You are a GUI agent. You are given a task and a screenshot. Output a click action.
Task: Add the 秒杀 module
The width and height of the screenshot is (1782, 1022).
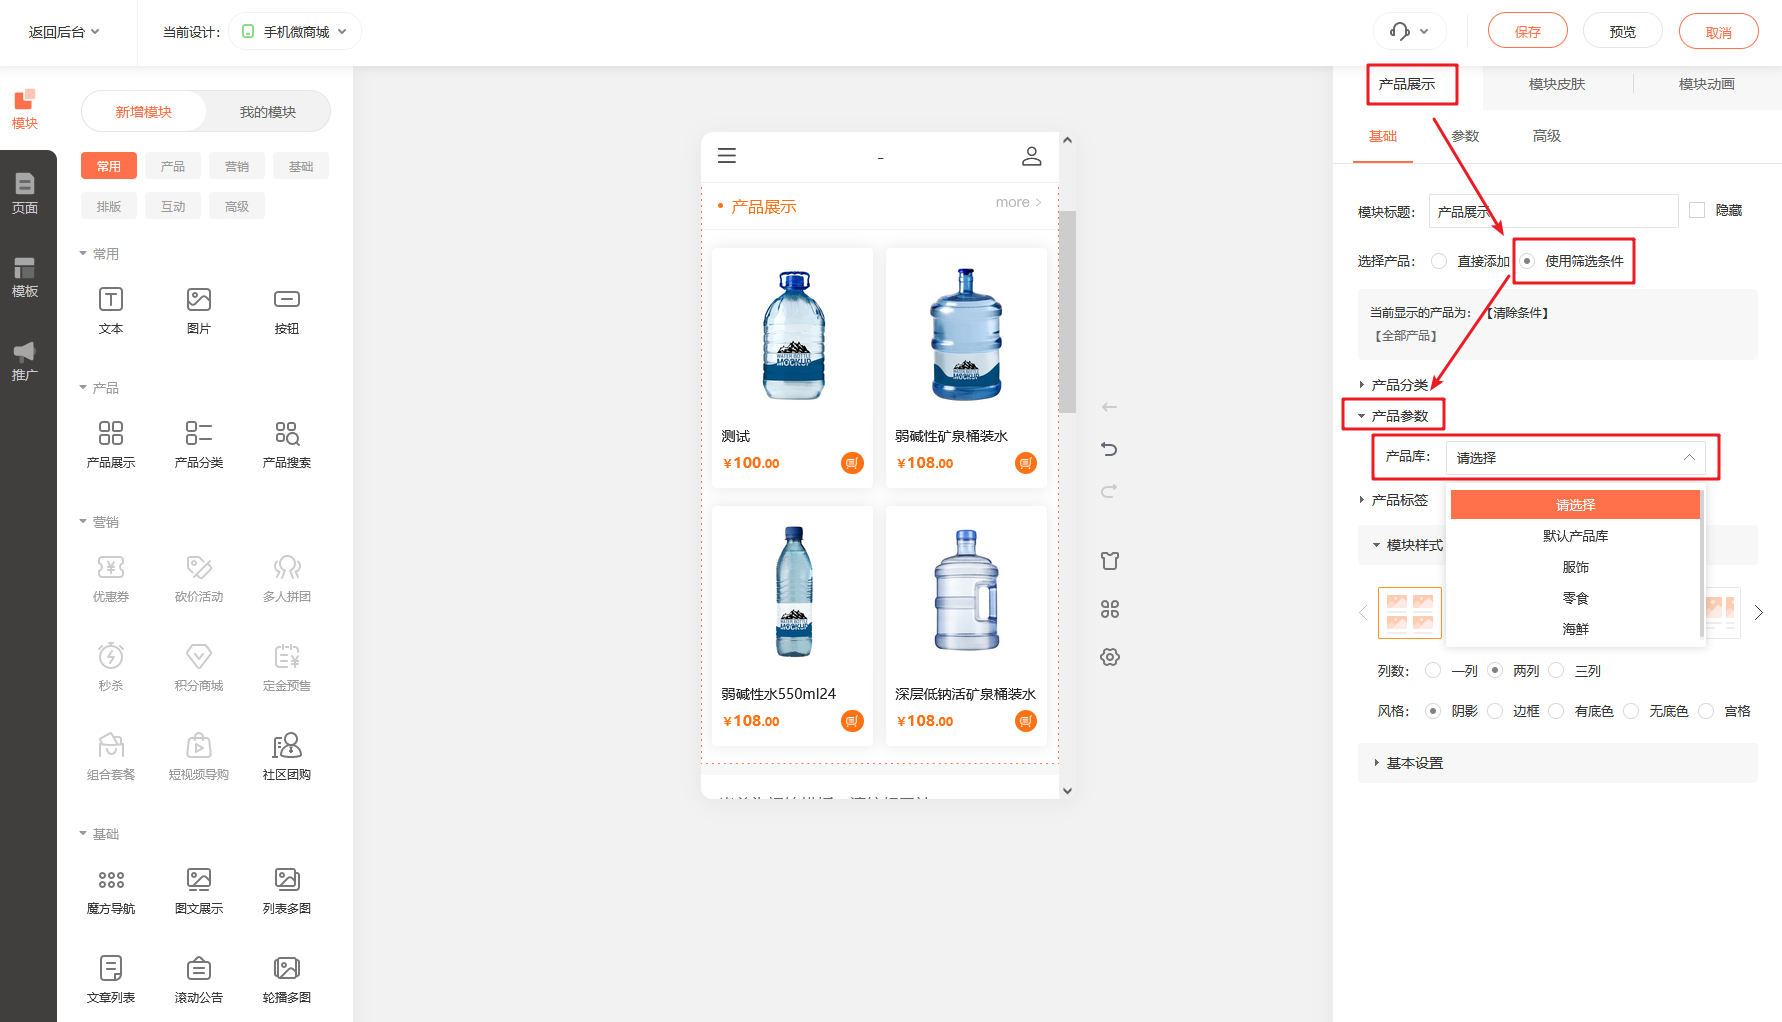111,667
